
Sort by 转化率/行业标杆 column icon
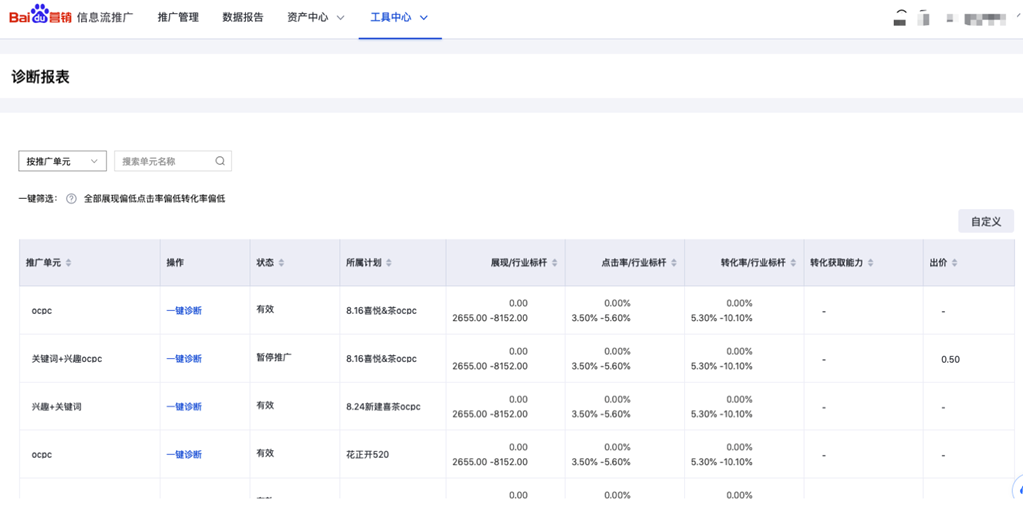pyautogui.click(x=793, y=263)
